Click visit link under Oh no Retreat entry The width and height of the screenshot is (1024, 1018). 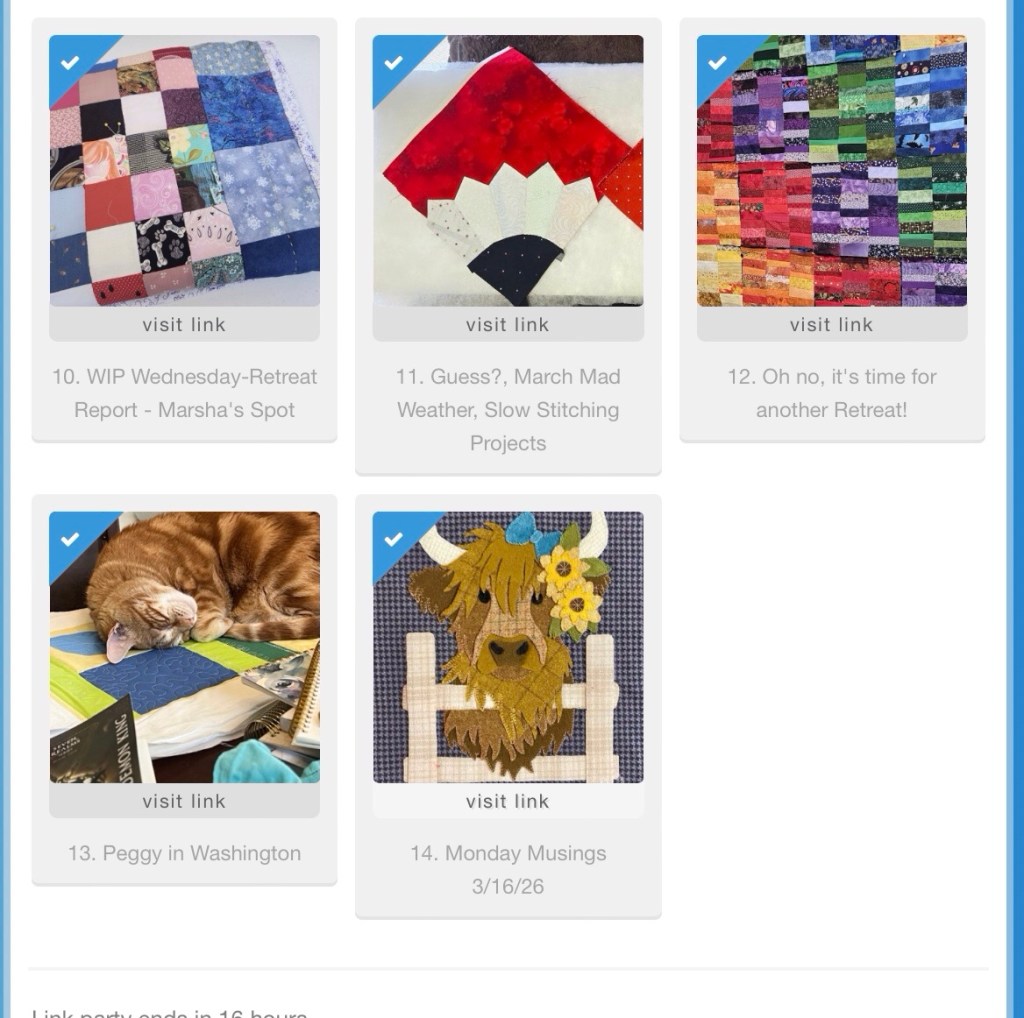(x=832, y=325)
